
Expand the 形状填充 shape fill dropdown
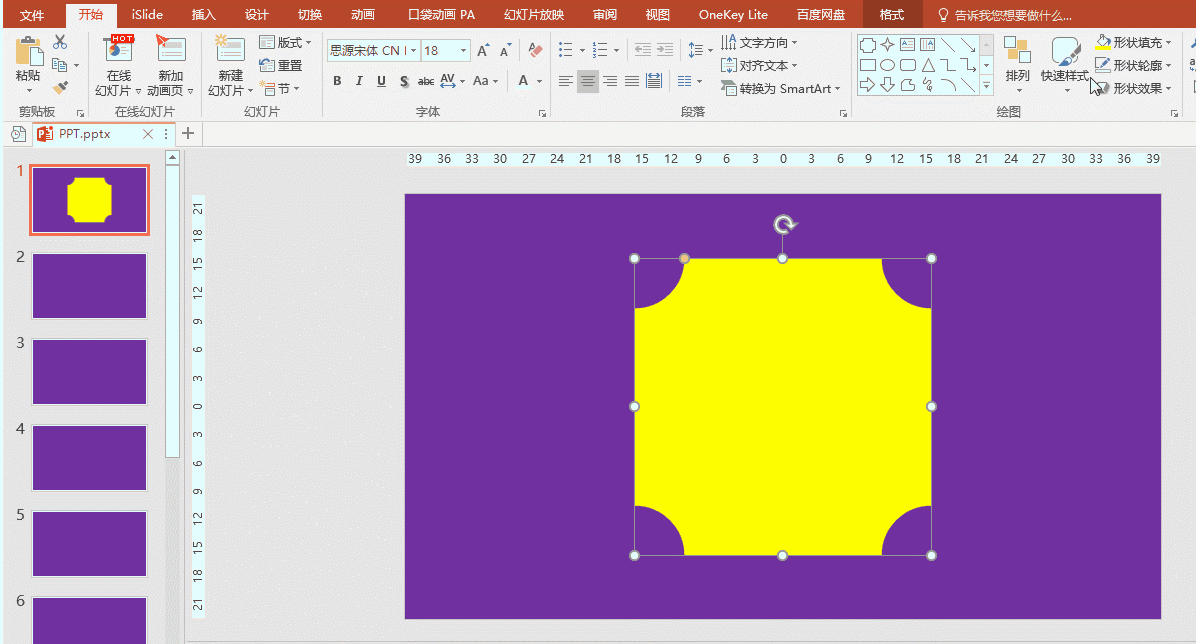(1169, 42)
